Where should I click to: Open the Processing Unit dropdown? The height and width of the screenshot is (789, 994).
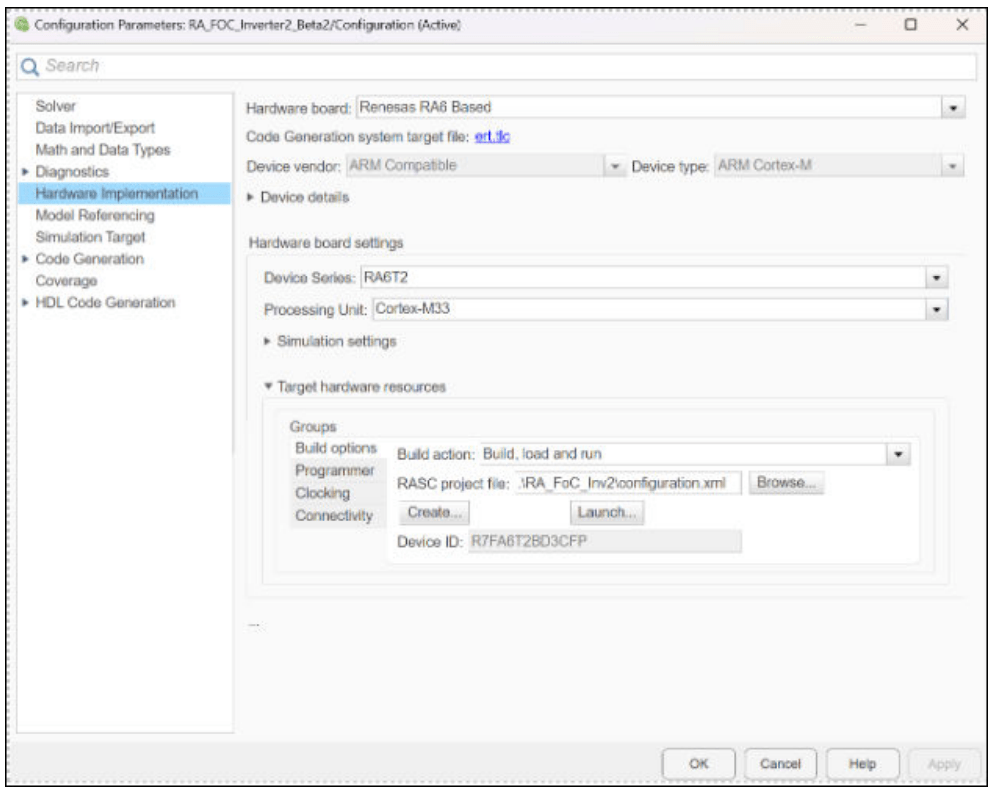[x=937, y=309]
